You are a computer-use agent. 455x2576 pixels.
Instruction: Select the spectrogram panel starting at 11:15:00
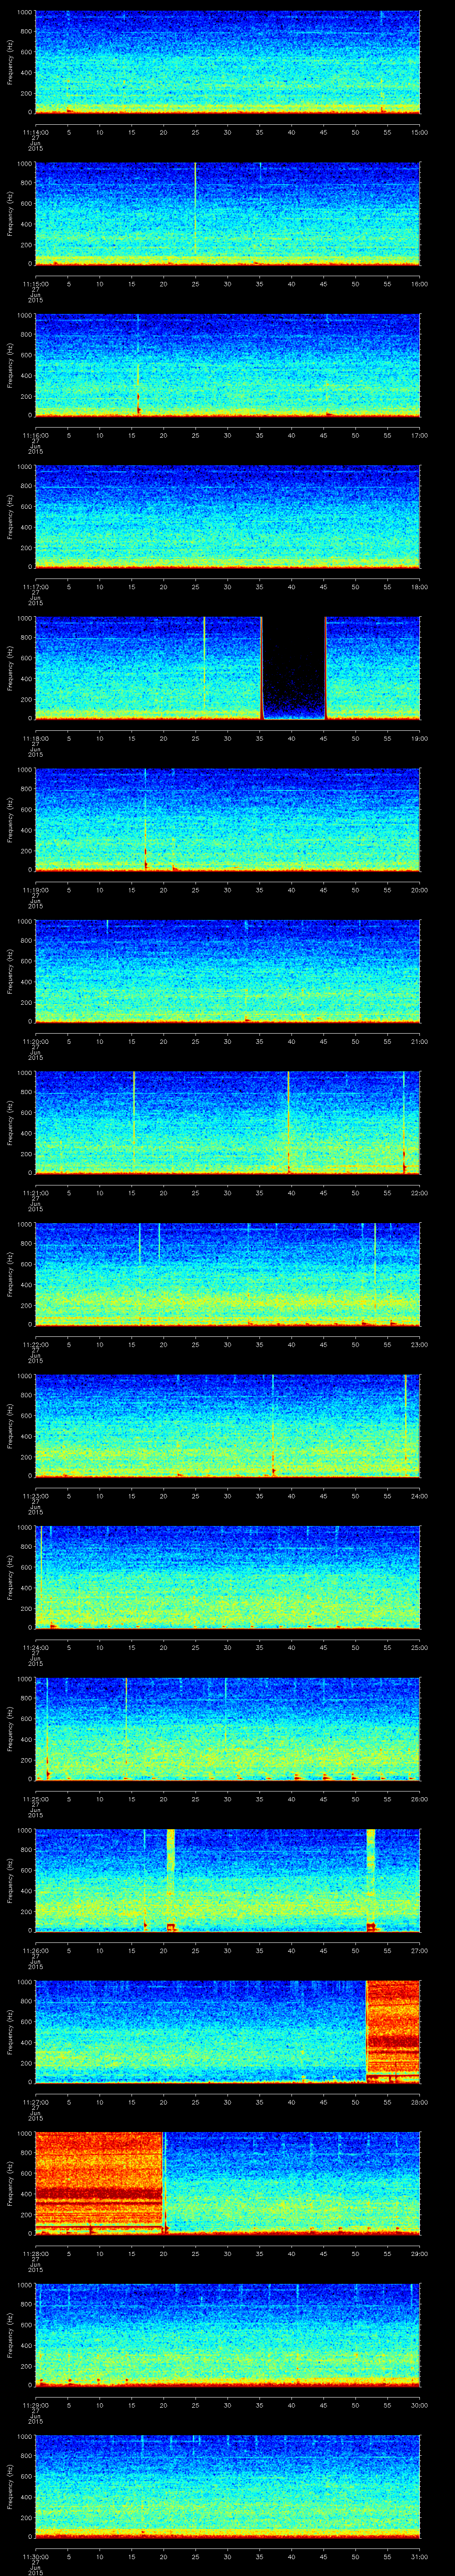228,214
